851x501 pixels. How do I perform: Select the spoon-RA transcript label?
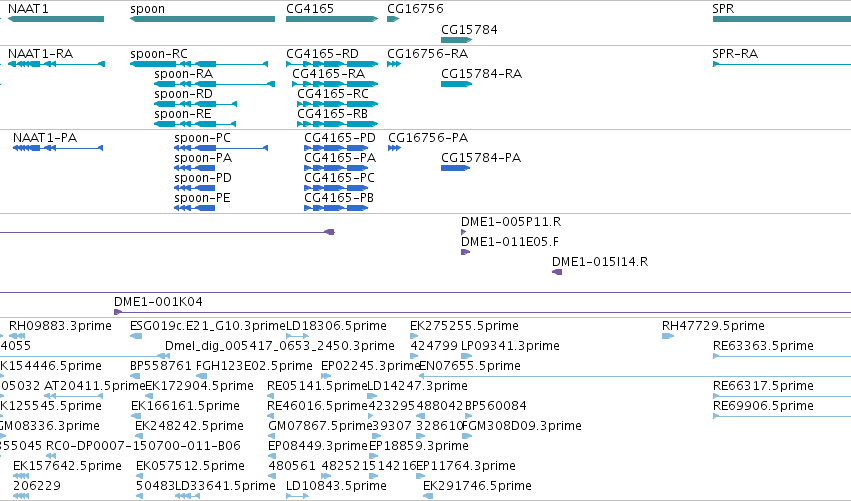click(183, 74)
